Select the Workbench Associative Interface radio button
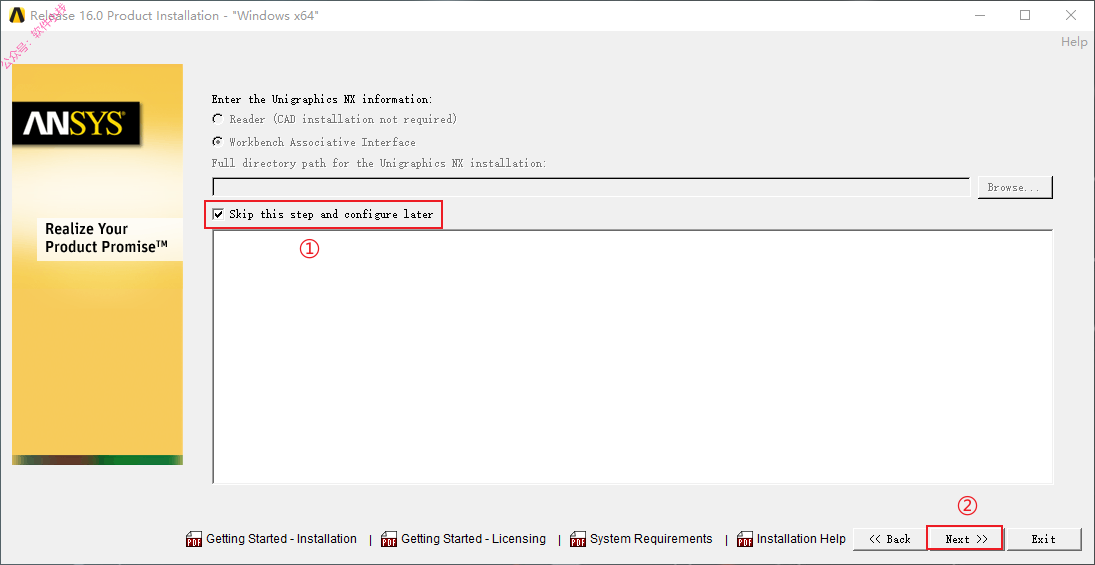The width and height of the screenshot is (1095, 565). pyautogui.click(x=218, y=142)
